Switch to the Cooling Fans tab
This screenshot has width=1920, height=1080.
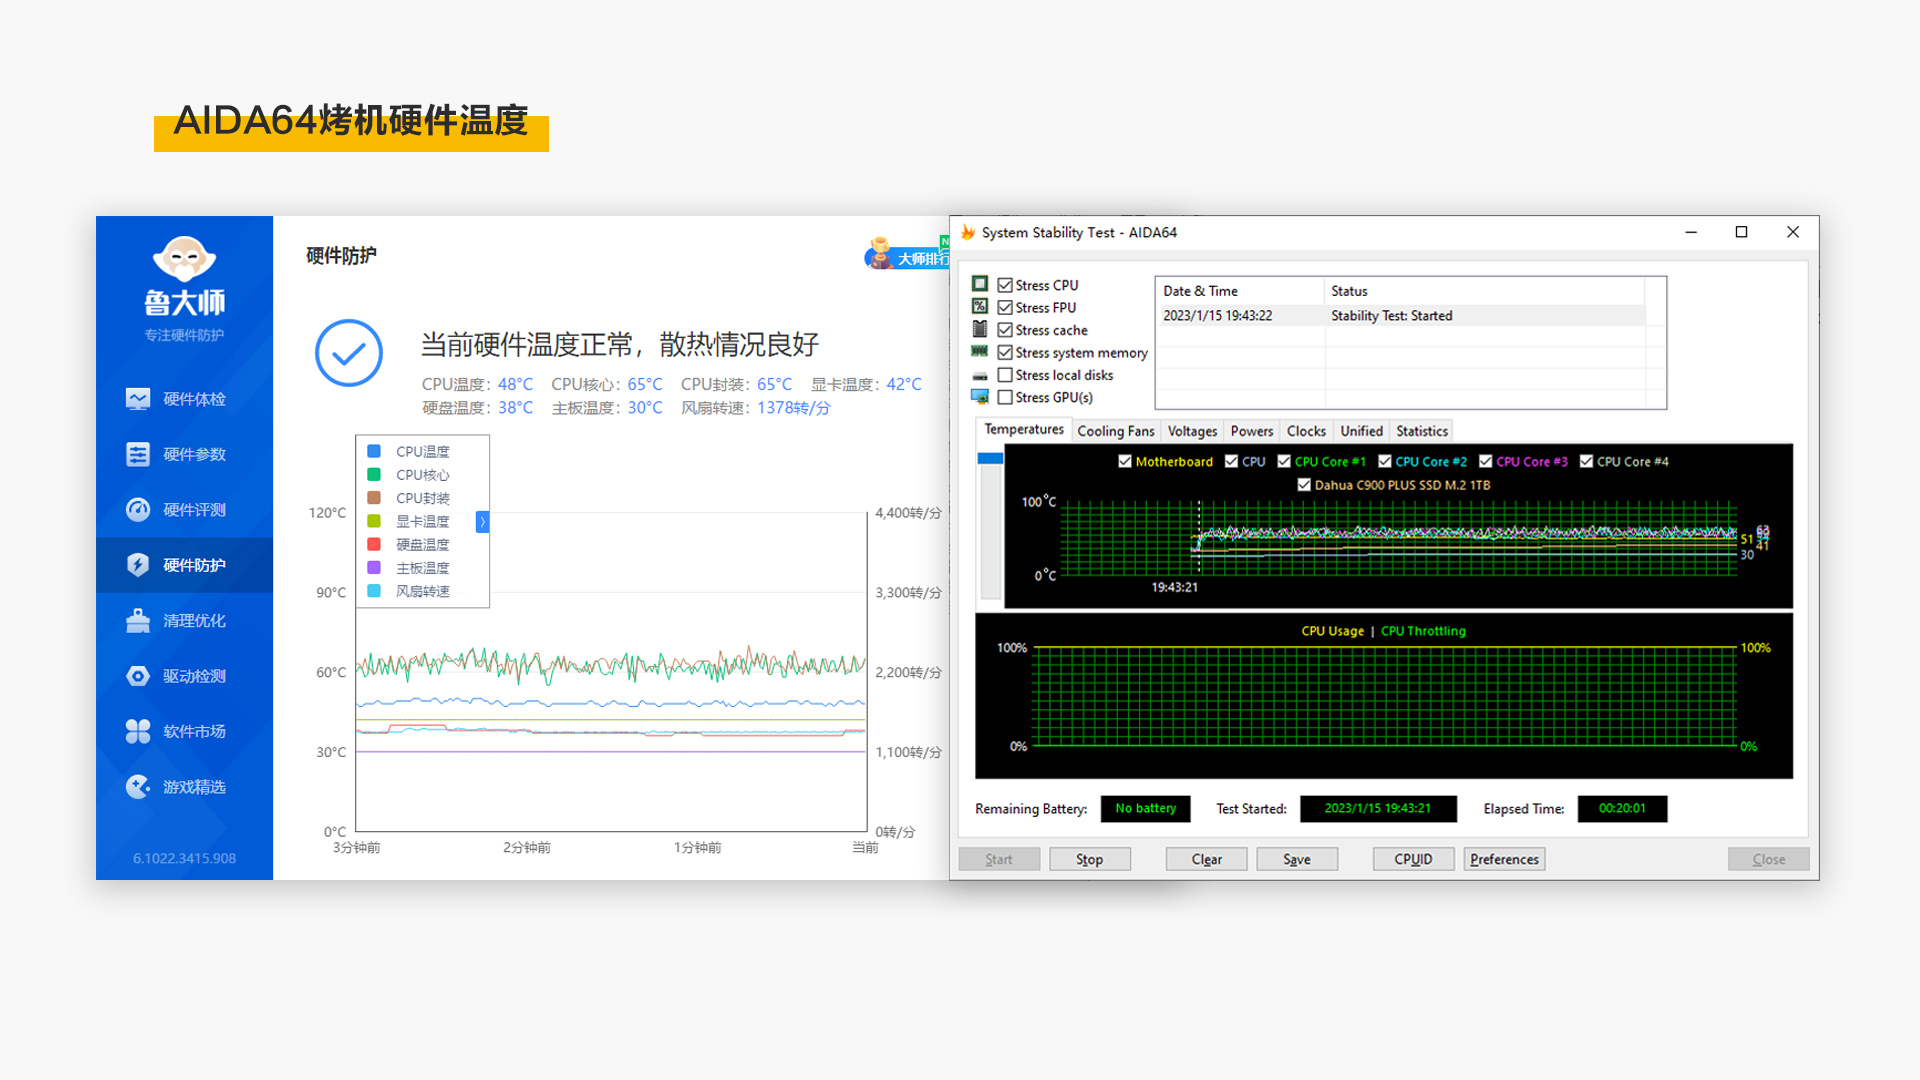pyautogui.click(x=1115, y=431)
